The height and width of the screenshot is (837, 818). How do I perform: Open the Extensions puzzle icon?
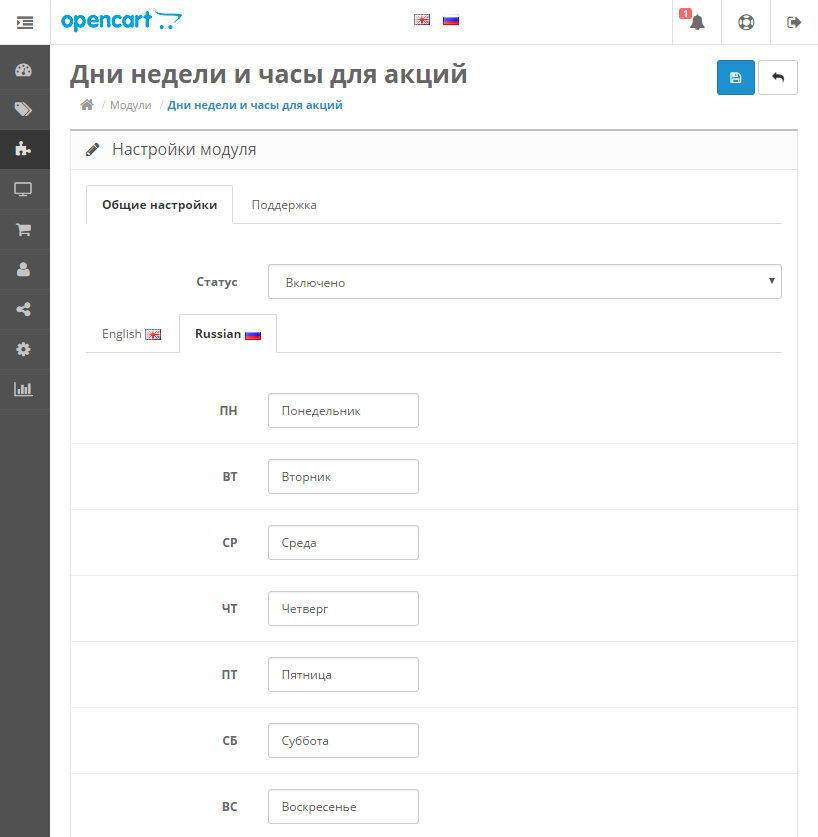coord(24,149)
